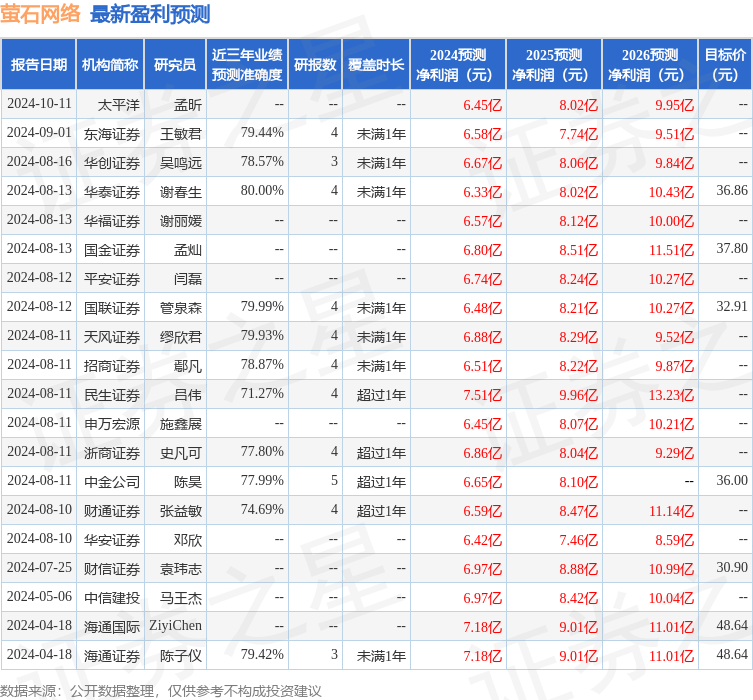Select institution 海通国际

point(111,627)
